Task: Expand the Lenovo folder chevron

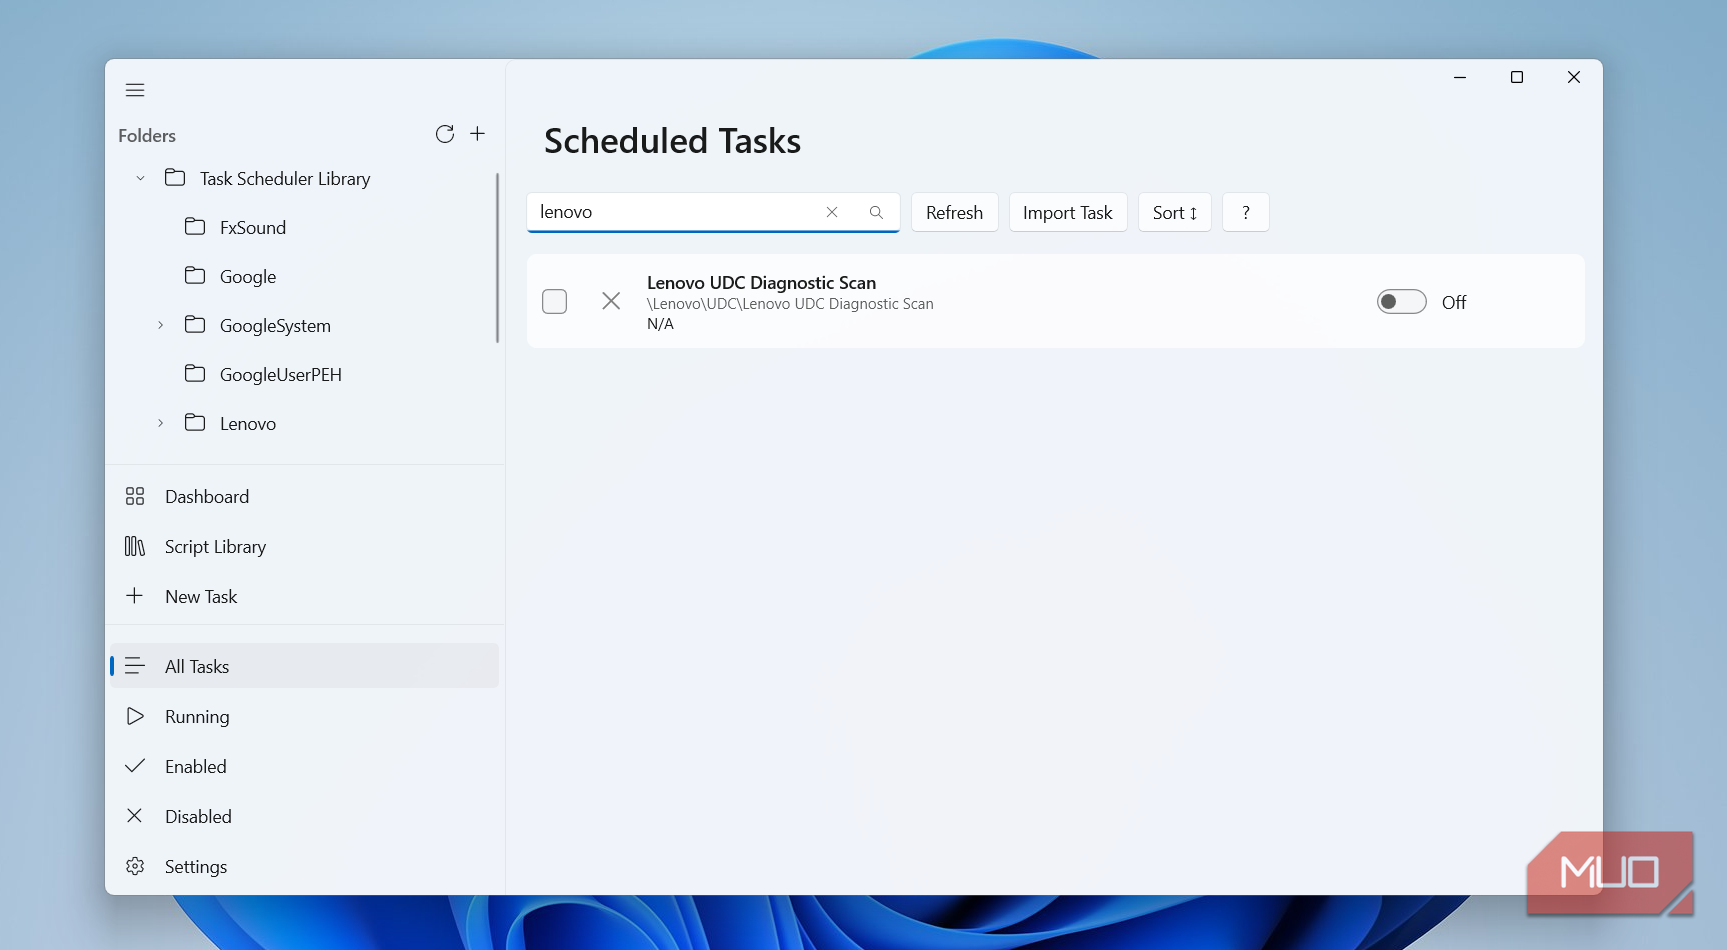Action: pyautogui.click(x=161, y=423)
